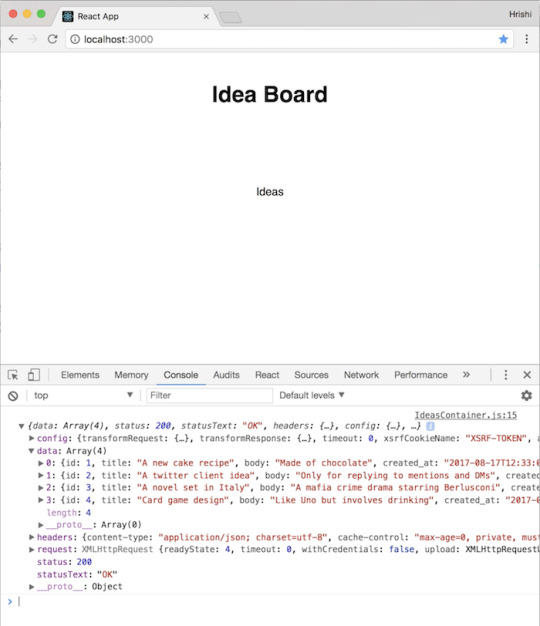
Task: Expand the config property
Action: [32, 438]
